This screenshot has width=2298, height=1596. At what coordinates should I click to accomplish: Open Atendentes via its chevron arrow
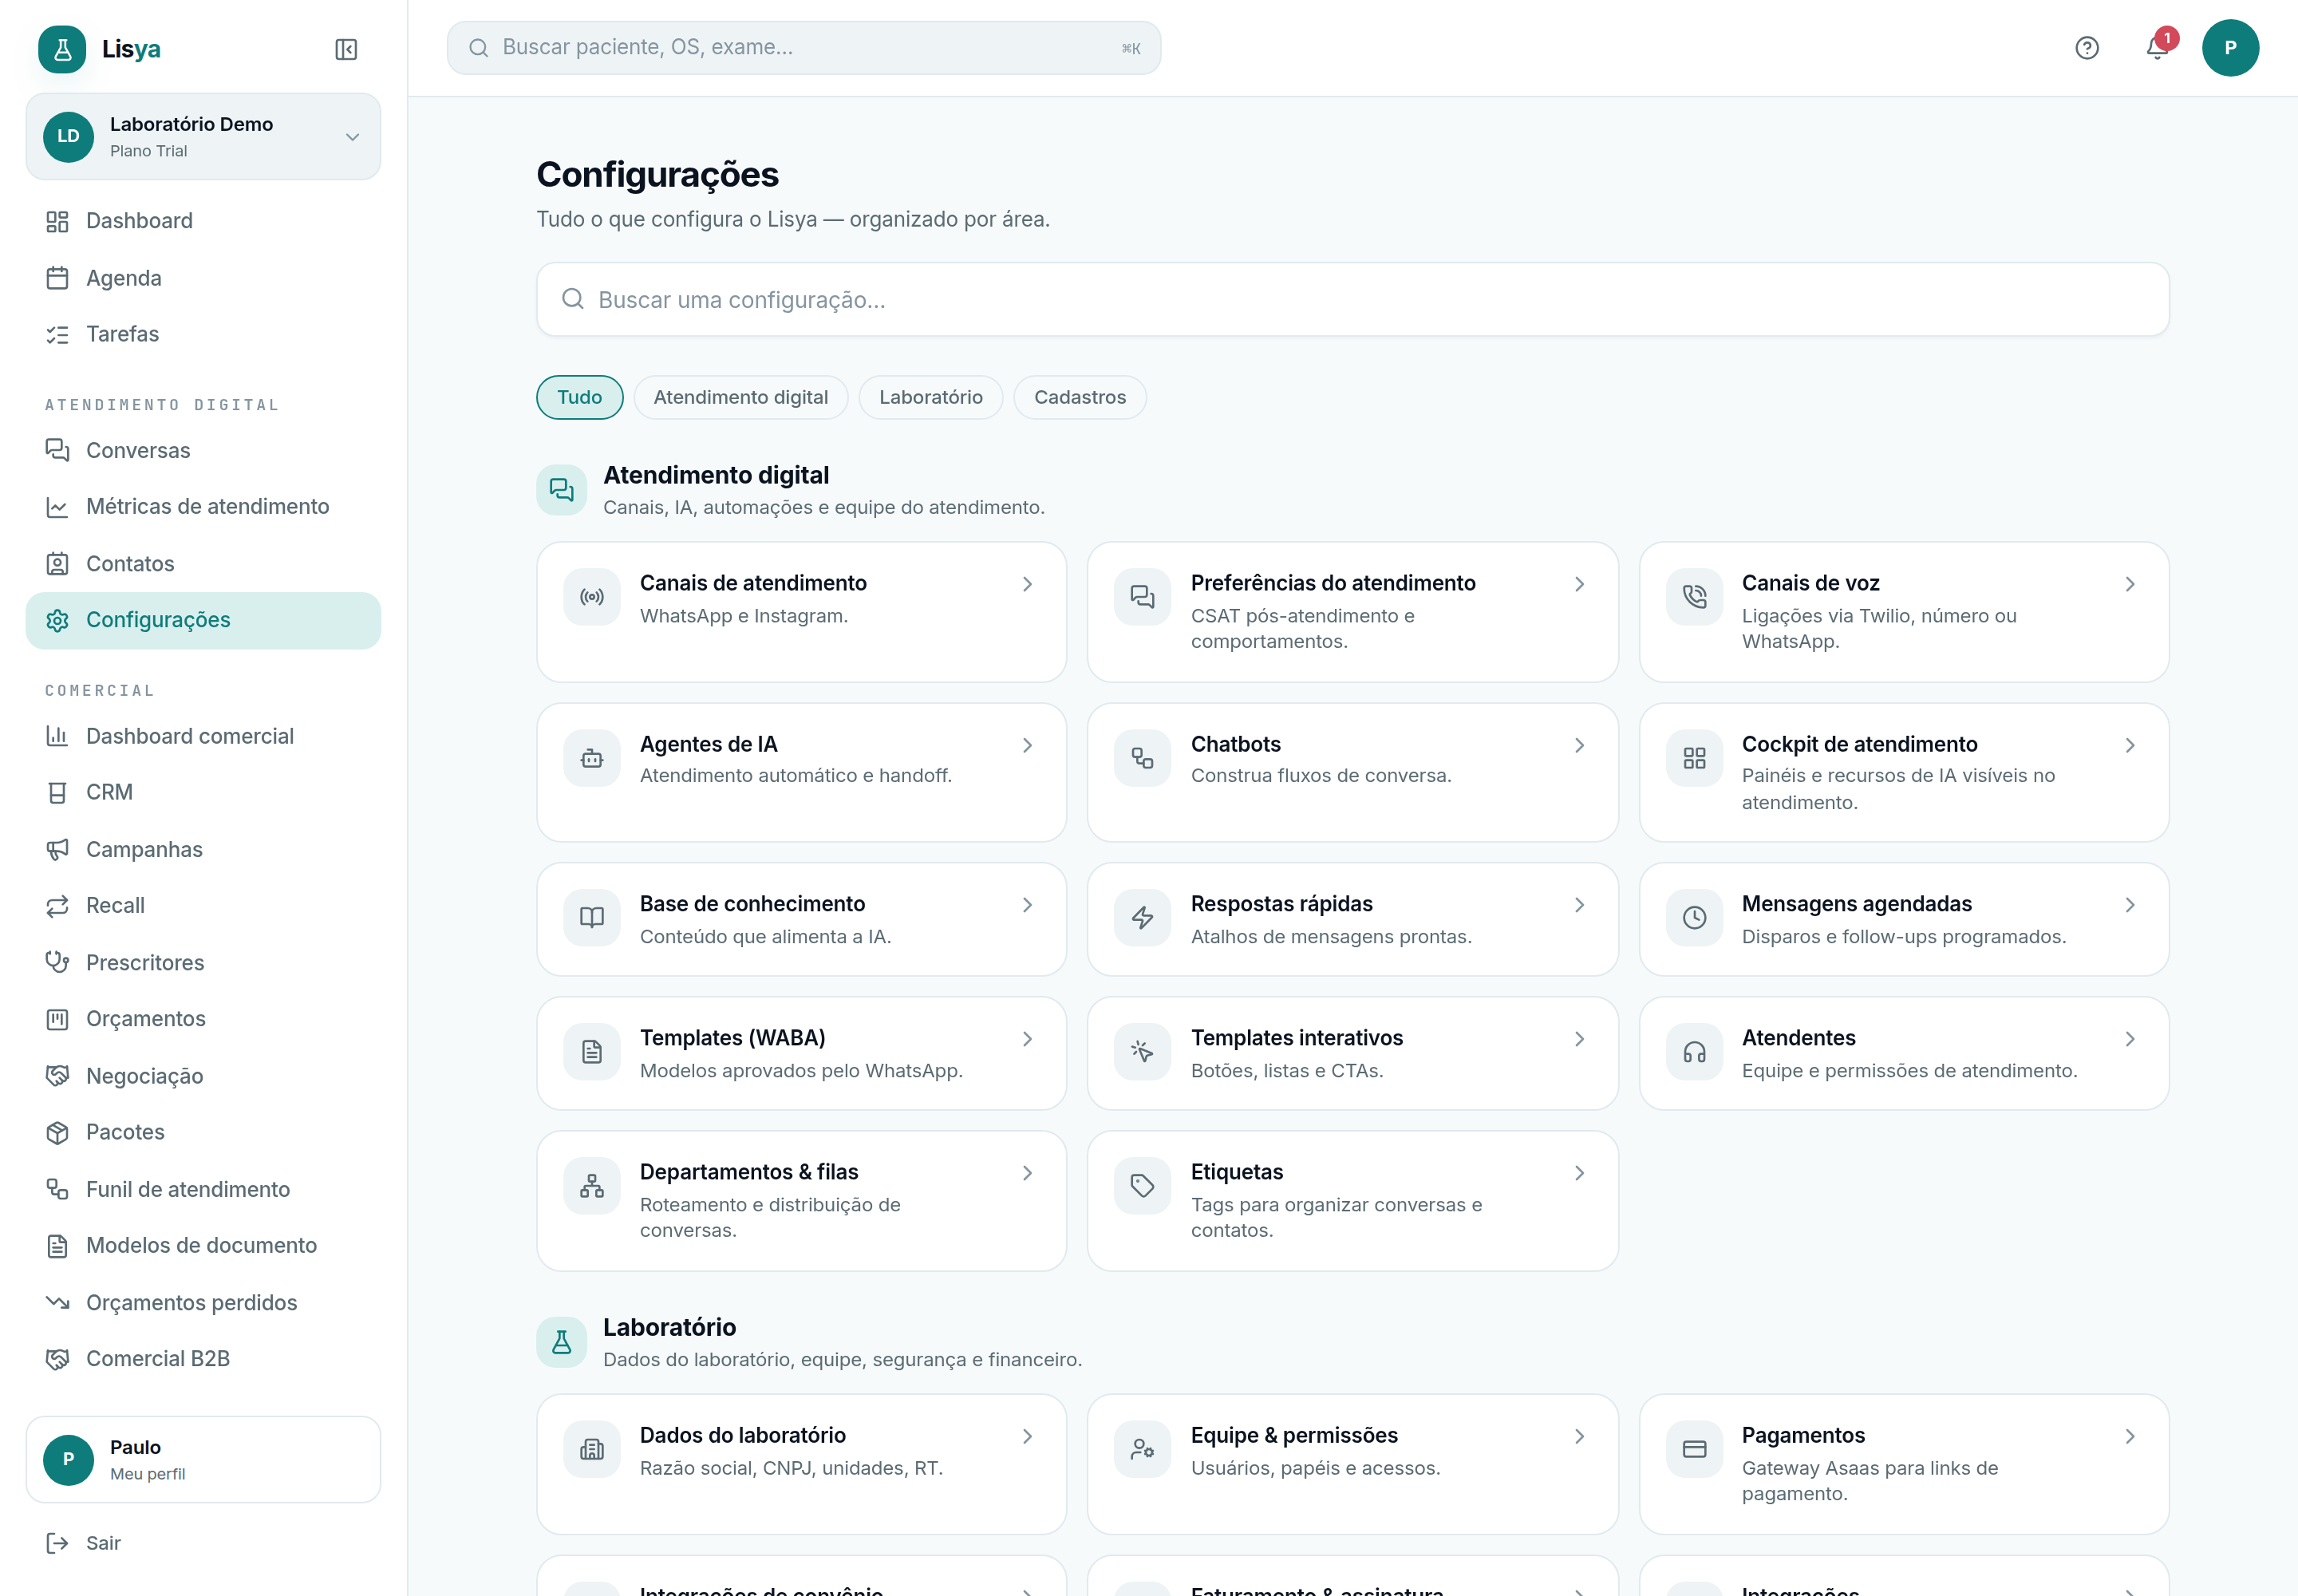(x=2130, y=1039)
